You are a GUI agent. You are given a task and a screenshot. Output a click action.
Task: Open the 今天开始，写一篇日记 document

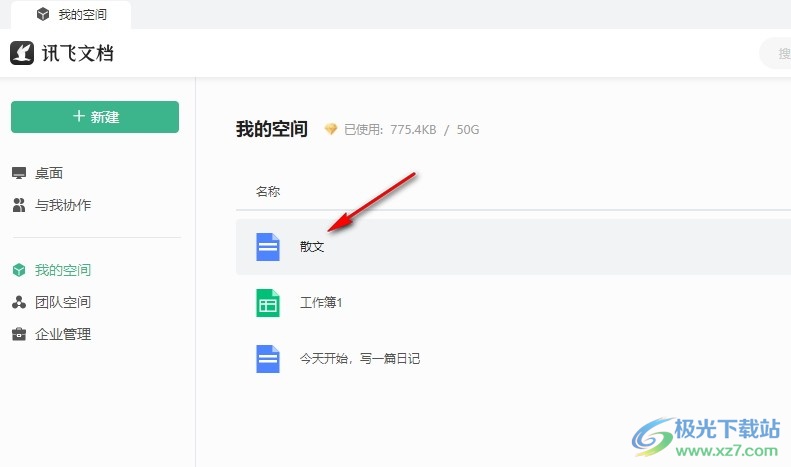pos(360,359)
